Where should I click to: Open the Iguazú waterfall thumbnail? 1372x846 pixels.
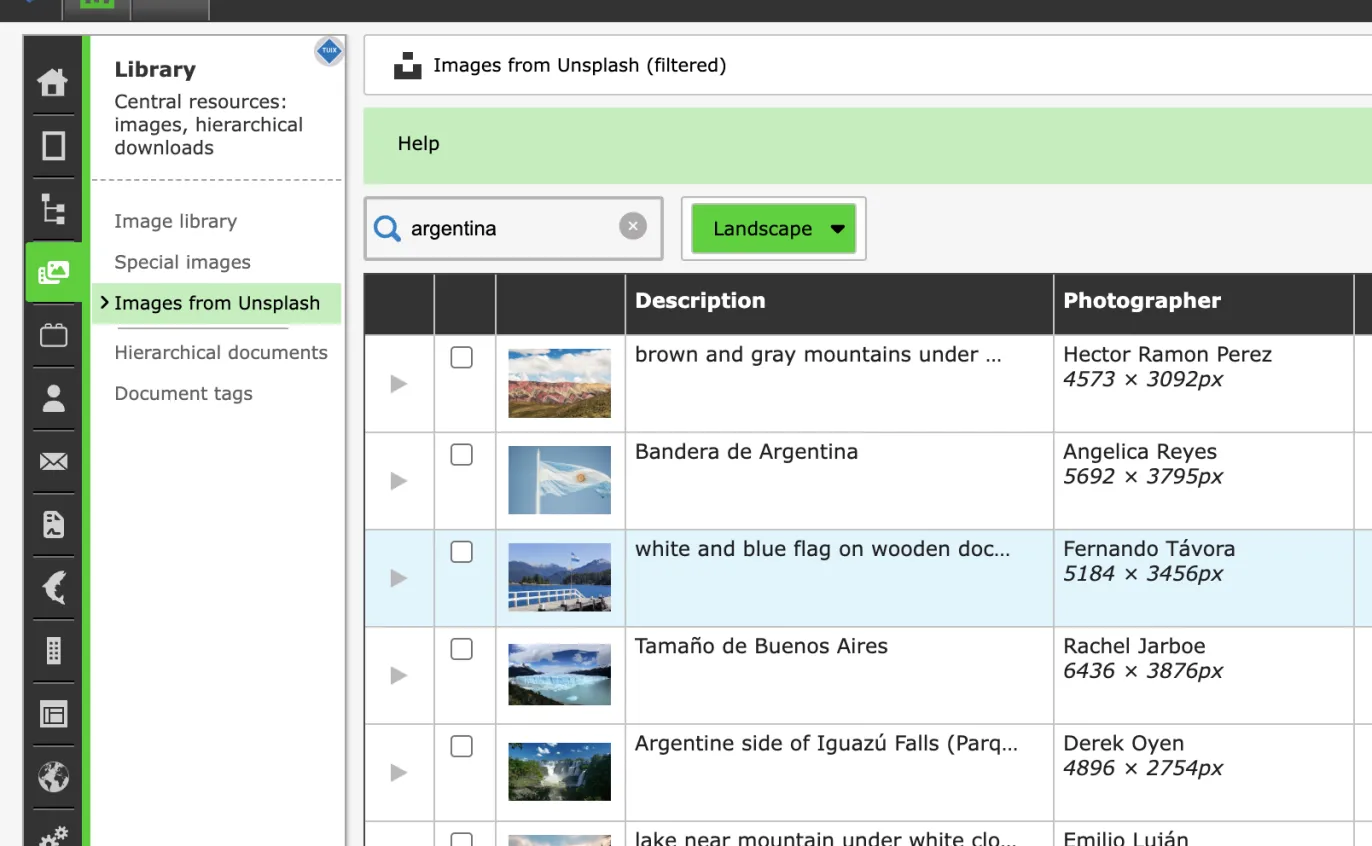(x=559, y=772)
